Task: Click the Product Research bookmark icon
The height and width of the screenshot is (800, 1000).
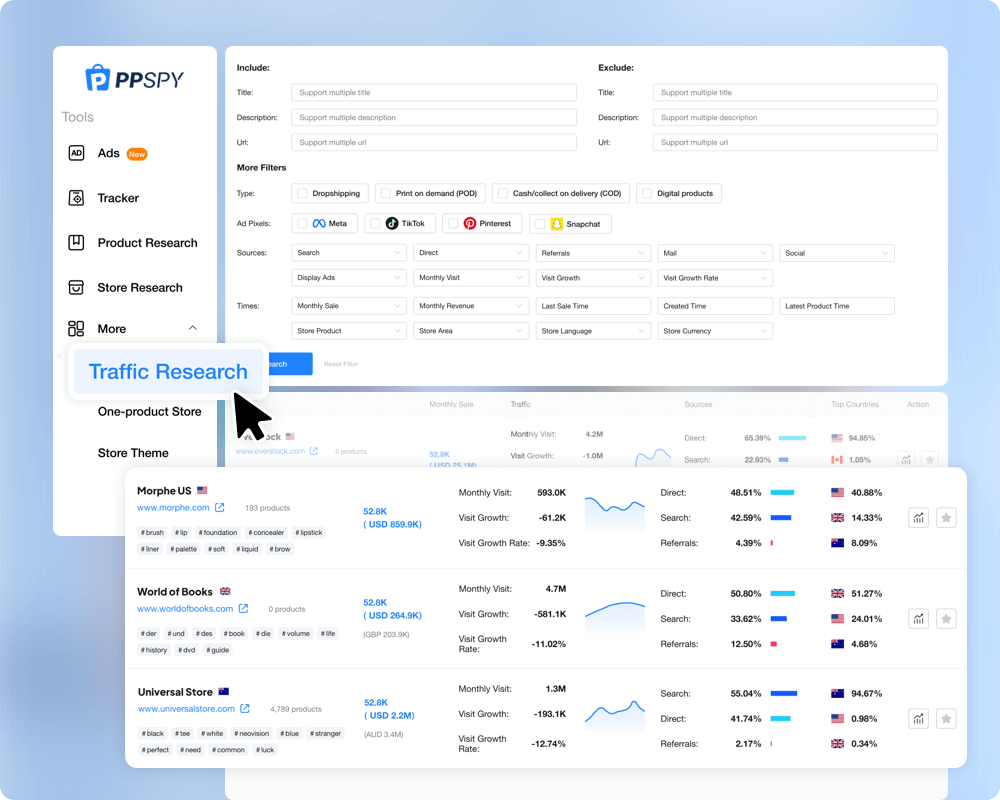Action: (77, 242)
